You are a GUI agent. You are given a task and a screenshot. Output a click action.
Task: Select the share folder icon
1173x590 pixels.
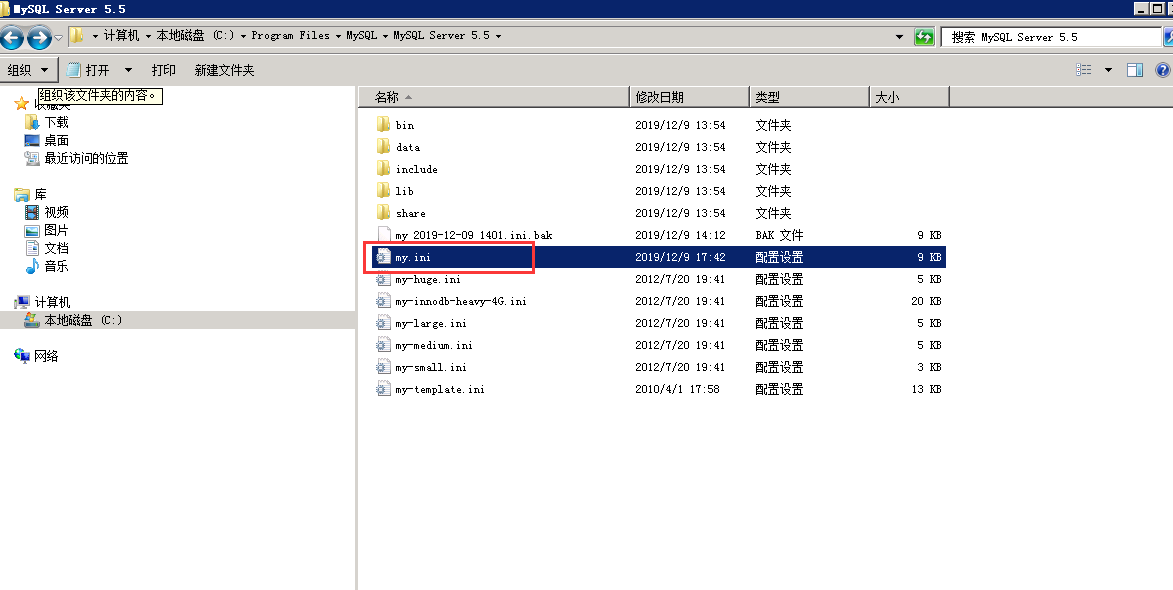pyautogui.click(x=384, y=212)
